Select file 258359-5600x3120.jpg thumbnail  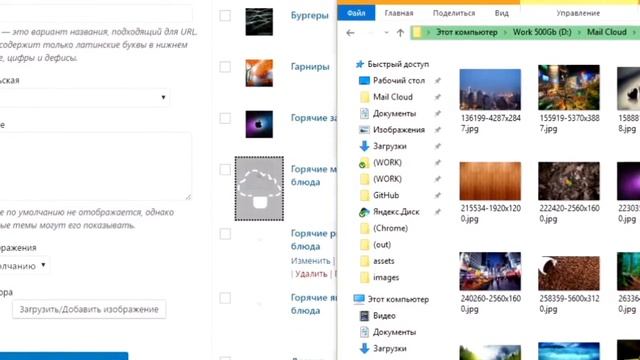click(x=569, y=273)
